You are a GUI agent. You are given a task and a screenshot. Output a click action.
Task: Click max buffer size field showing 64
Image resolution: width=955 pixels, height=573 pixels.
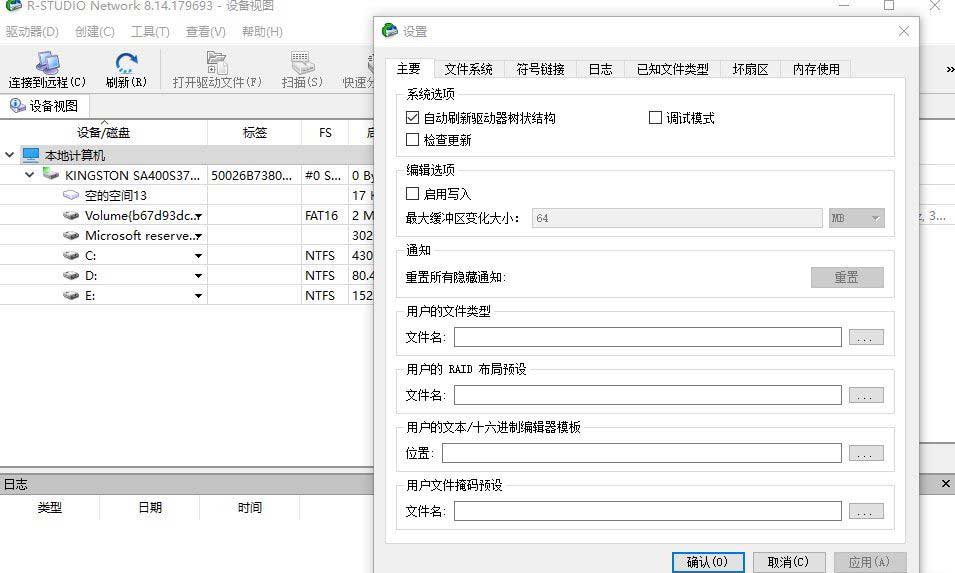[677, 218]
